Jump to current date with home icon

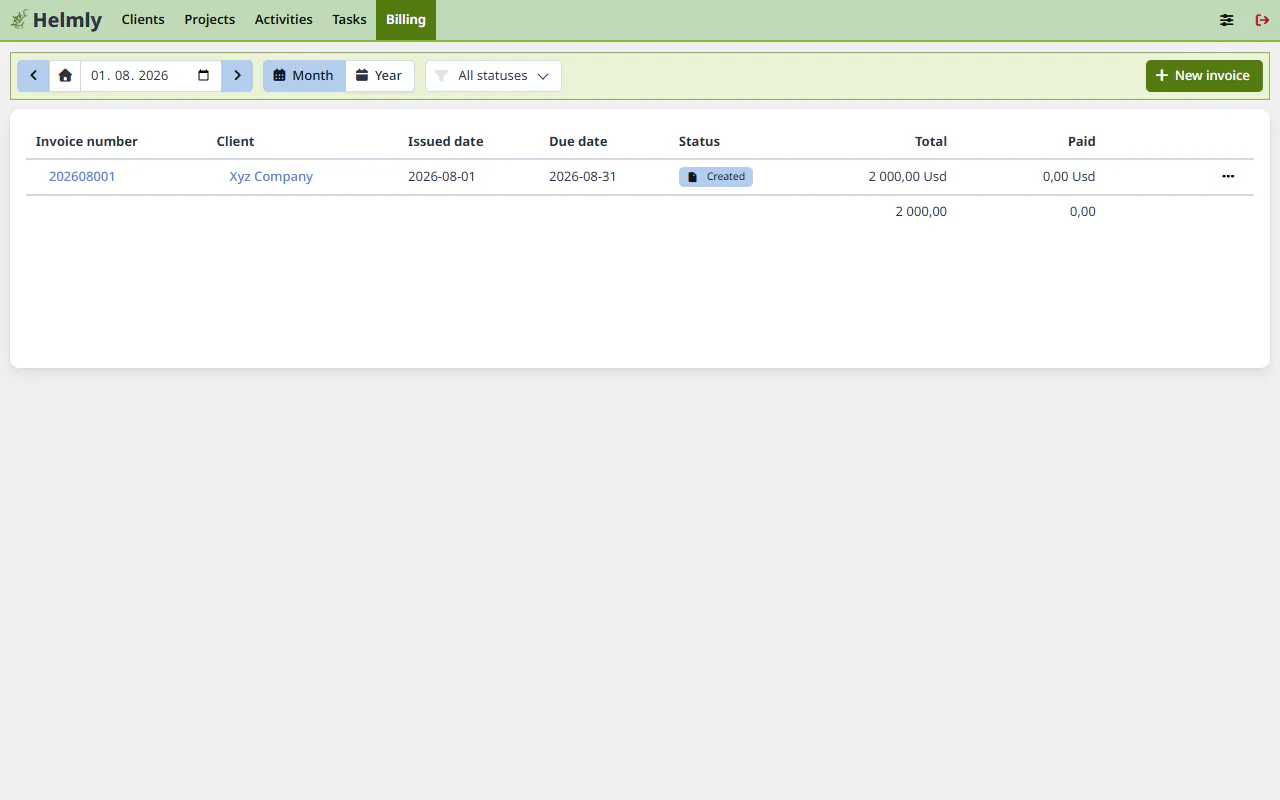pyautogui.click(x=65, y=76)
